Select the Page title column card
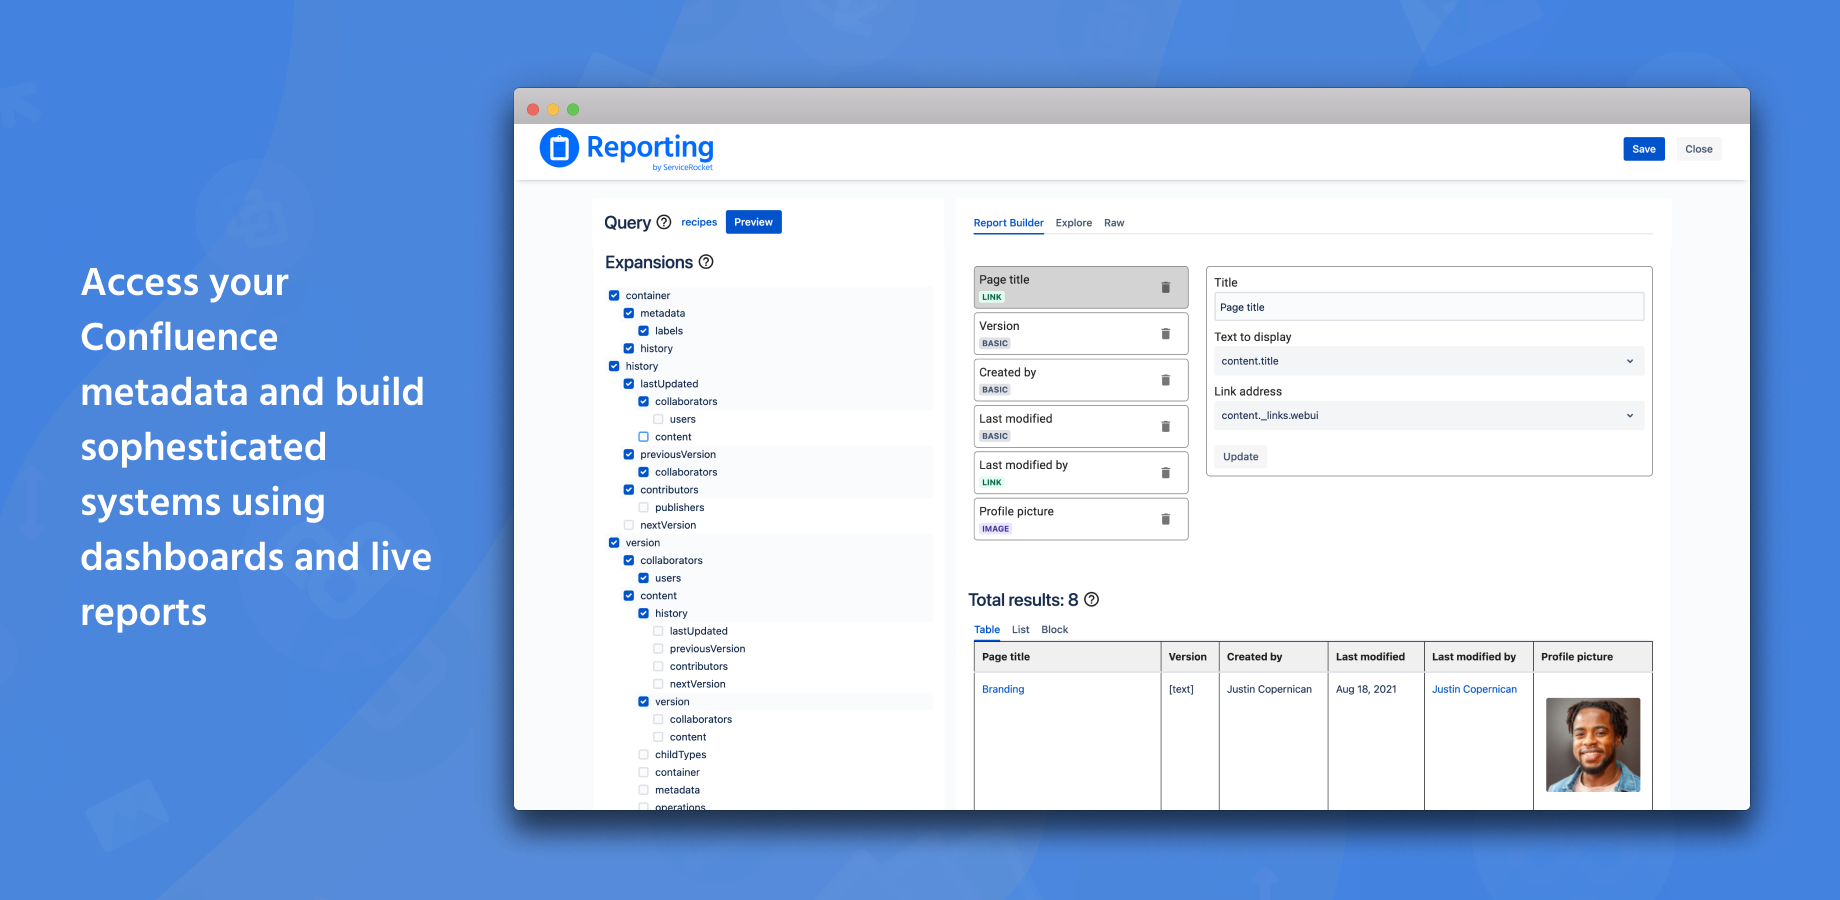This screenshot has width=1840, height=900. click(1081, 287)
